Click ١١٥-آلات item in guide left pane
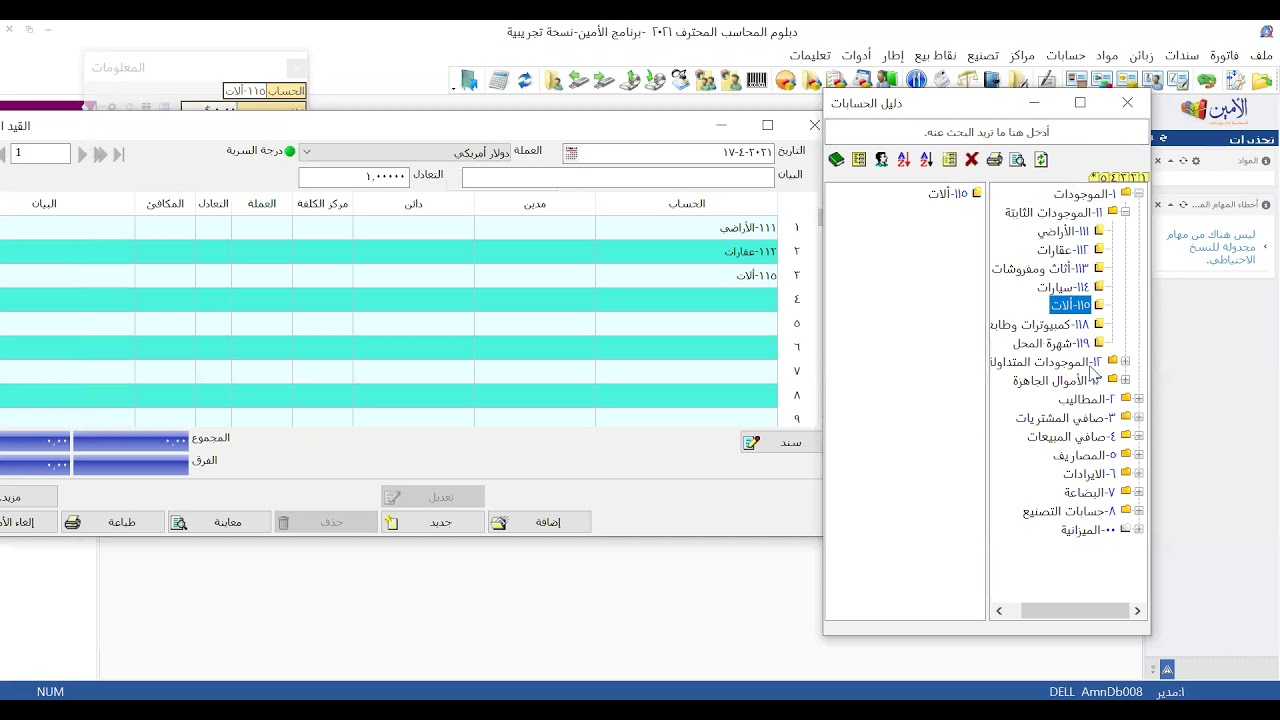Viewport: 1280px width, 720px height. point(948,193)
